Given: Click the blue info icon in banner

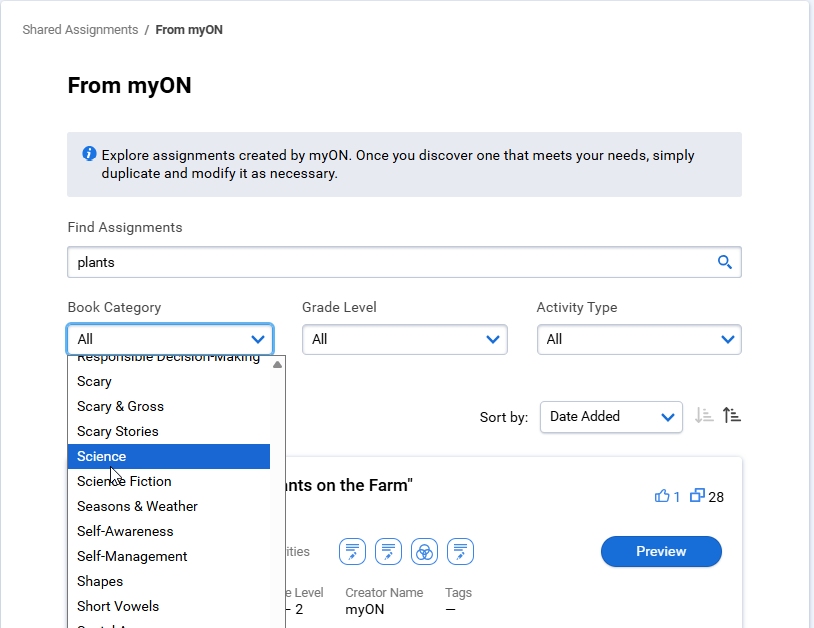Looking at the screenshot, I should [89, 154].
